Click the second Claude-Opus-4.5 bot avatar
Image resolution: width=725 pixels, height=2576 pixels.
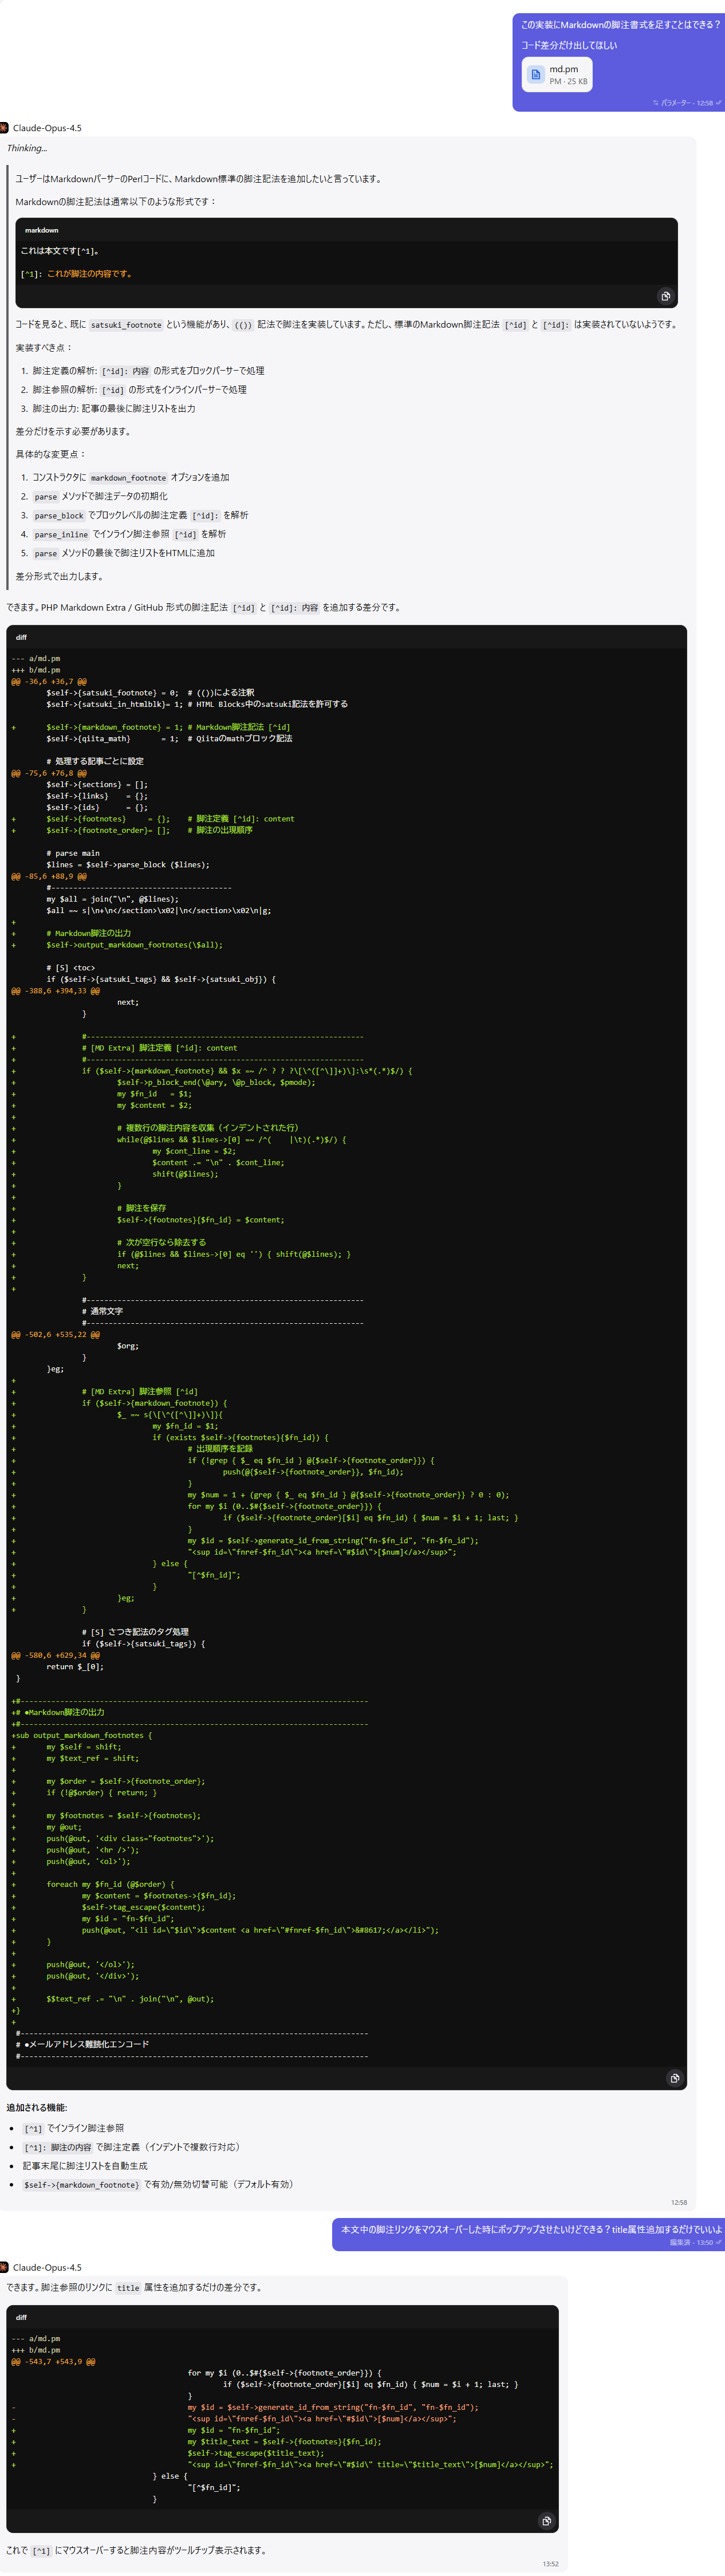tap(4, 2267)
